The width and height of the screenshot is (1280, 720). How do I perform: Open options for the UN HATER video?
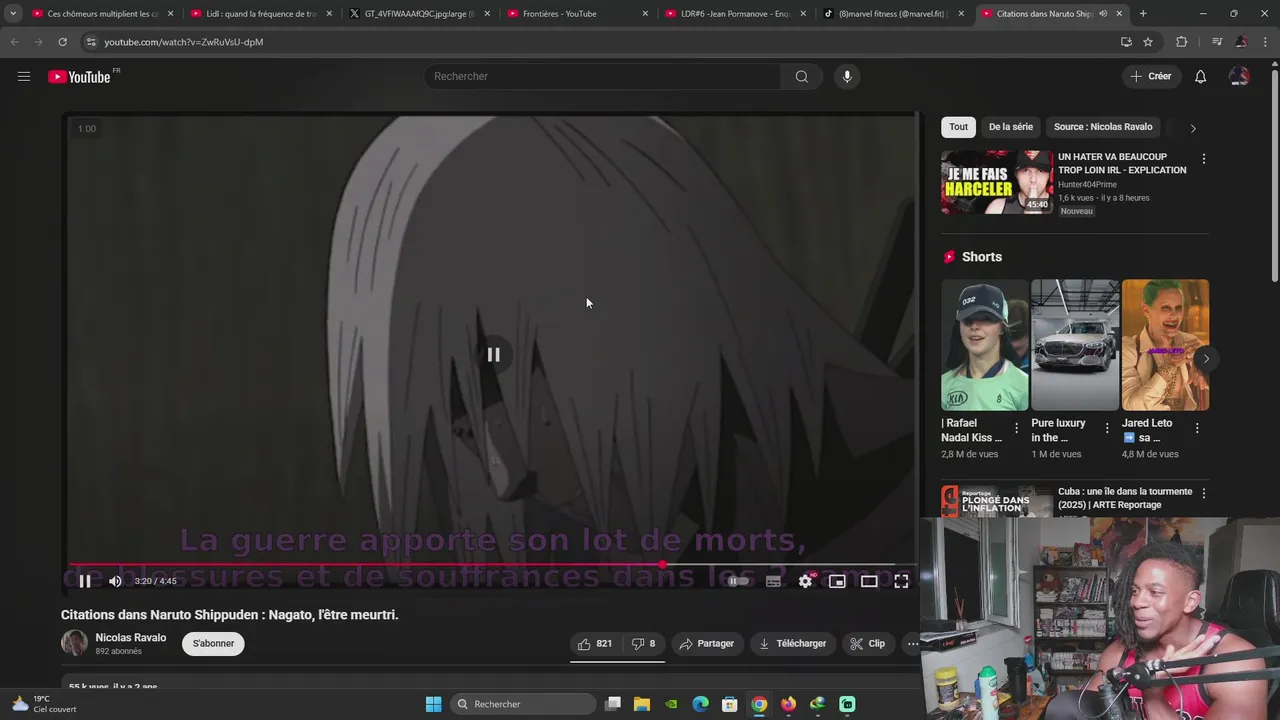coord(1203,159)
